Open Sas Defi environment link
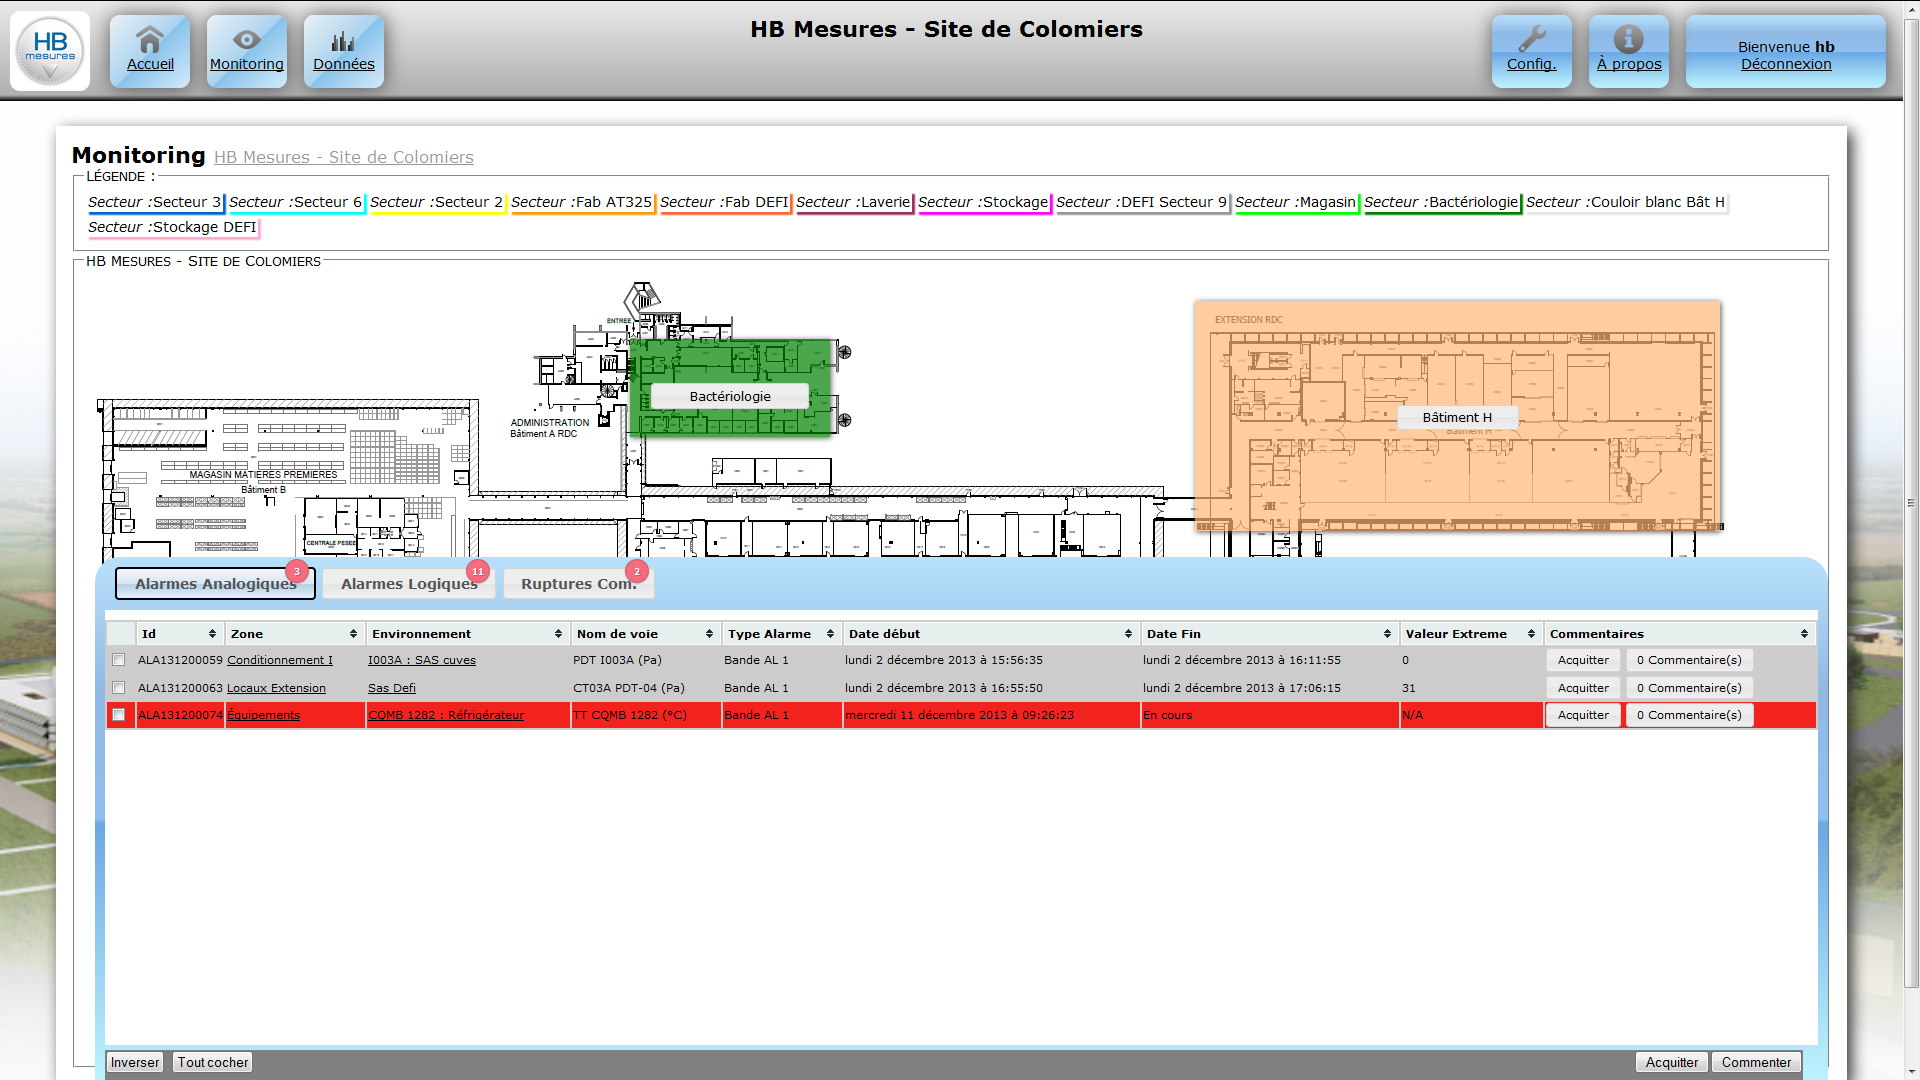The height and width of the screenshot is (1080, 1920). tap(392, 688)
